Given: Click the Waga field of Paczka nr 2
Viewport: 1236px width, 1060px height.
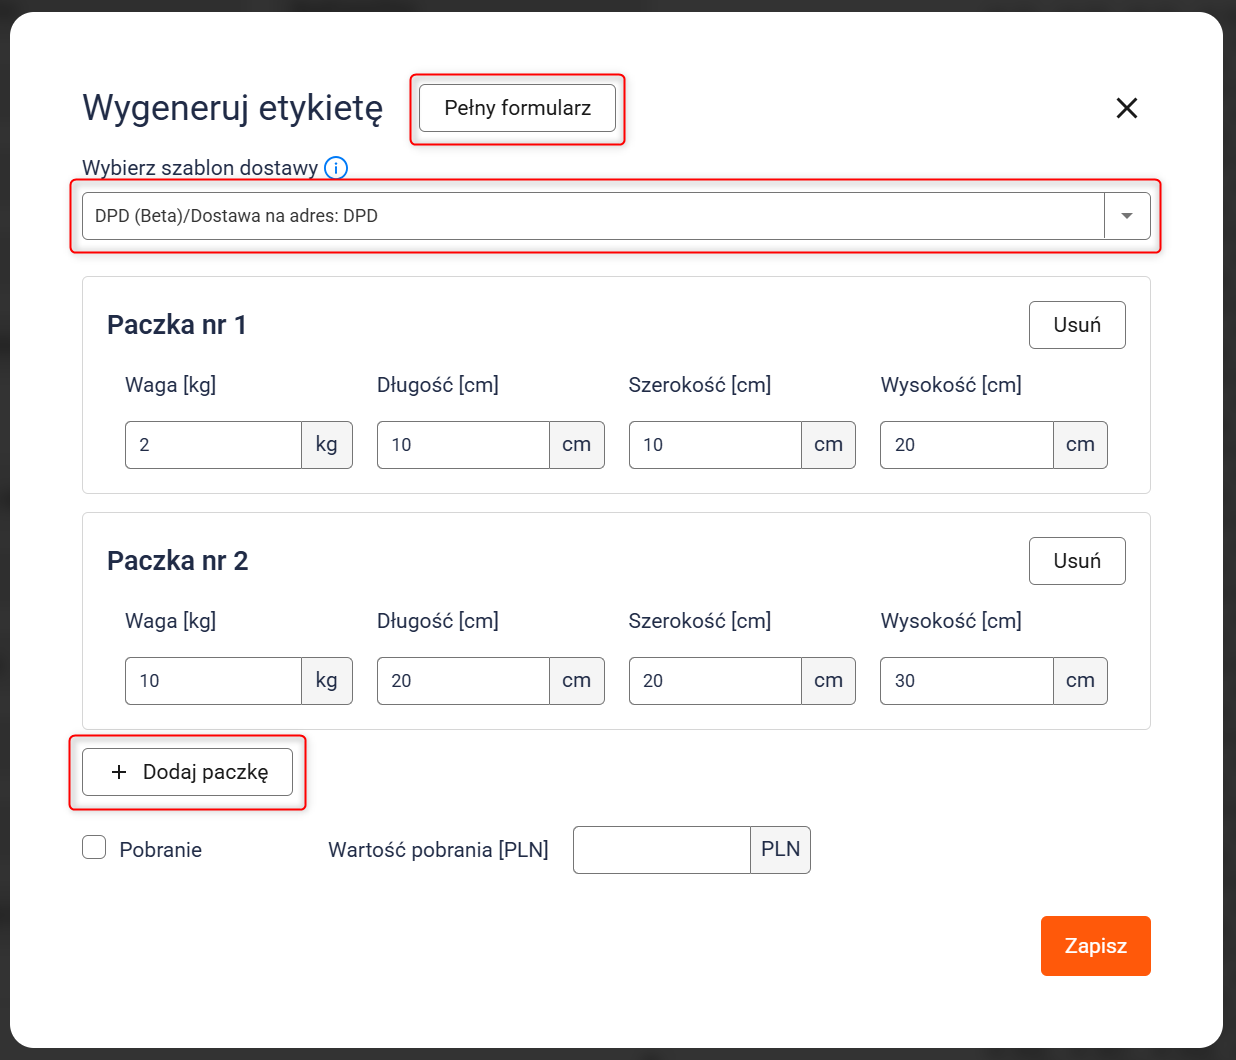Looking at the screenshot, I should (x=213, y=681).
